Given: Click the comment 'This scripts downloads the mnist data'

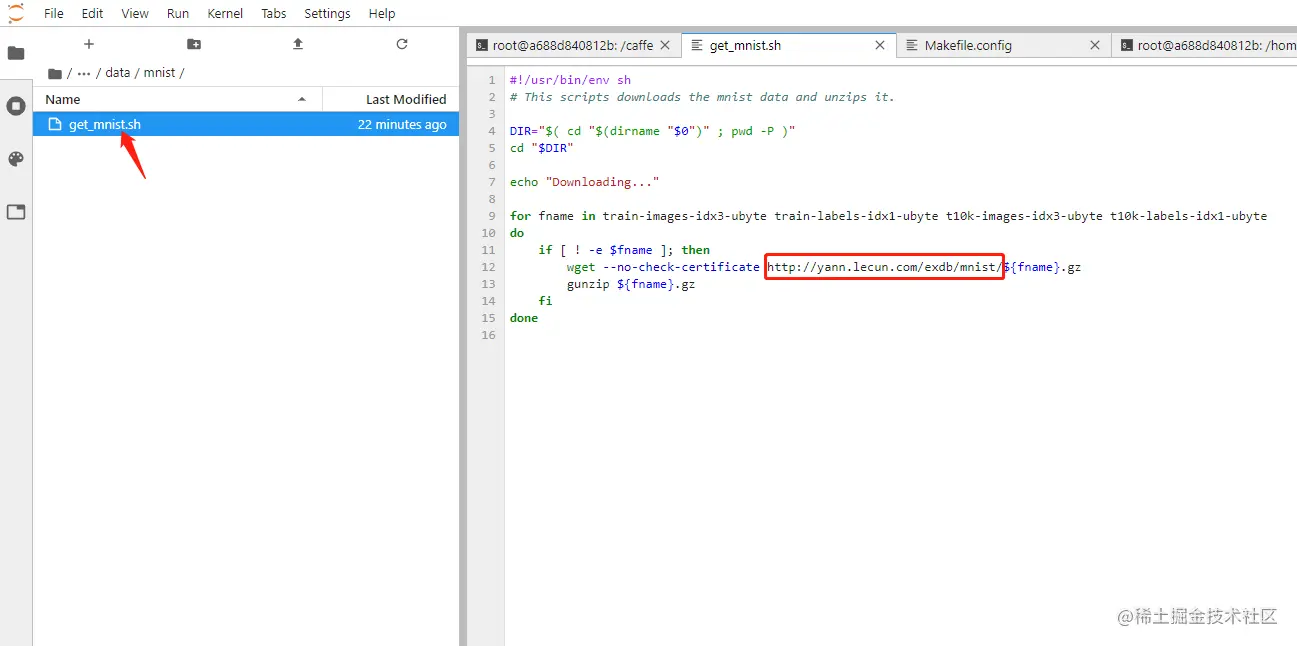Looking at the screenshot, I should click(x=658, y=97).
